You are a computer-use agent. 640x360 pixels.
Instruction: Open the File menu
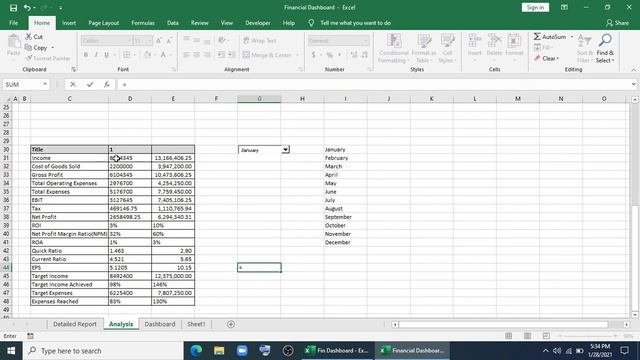(x=13, y=23)
